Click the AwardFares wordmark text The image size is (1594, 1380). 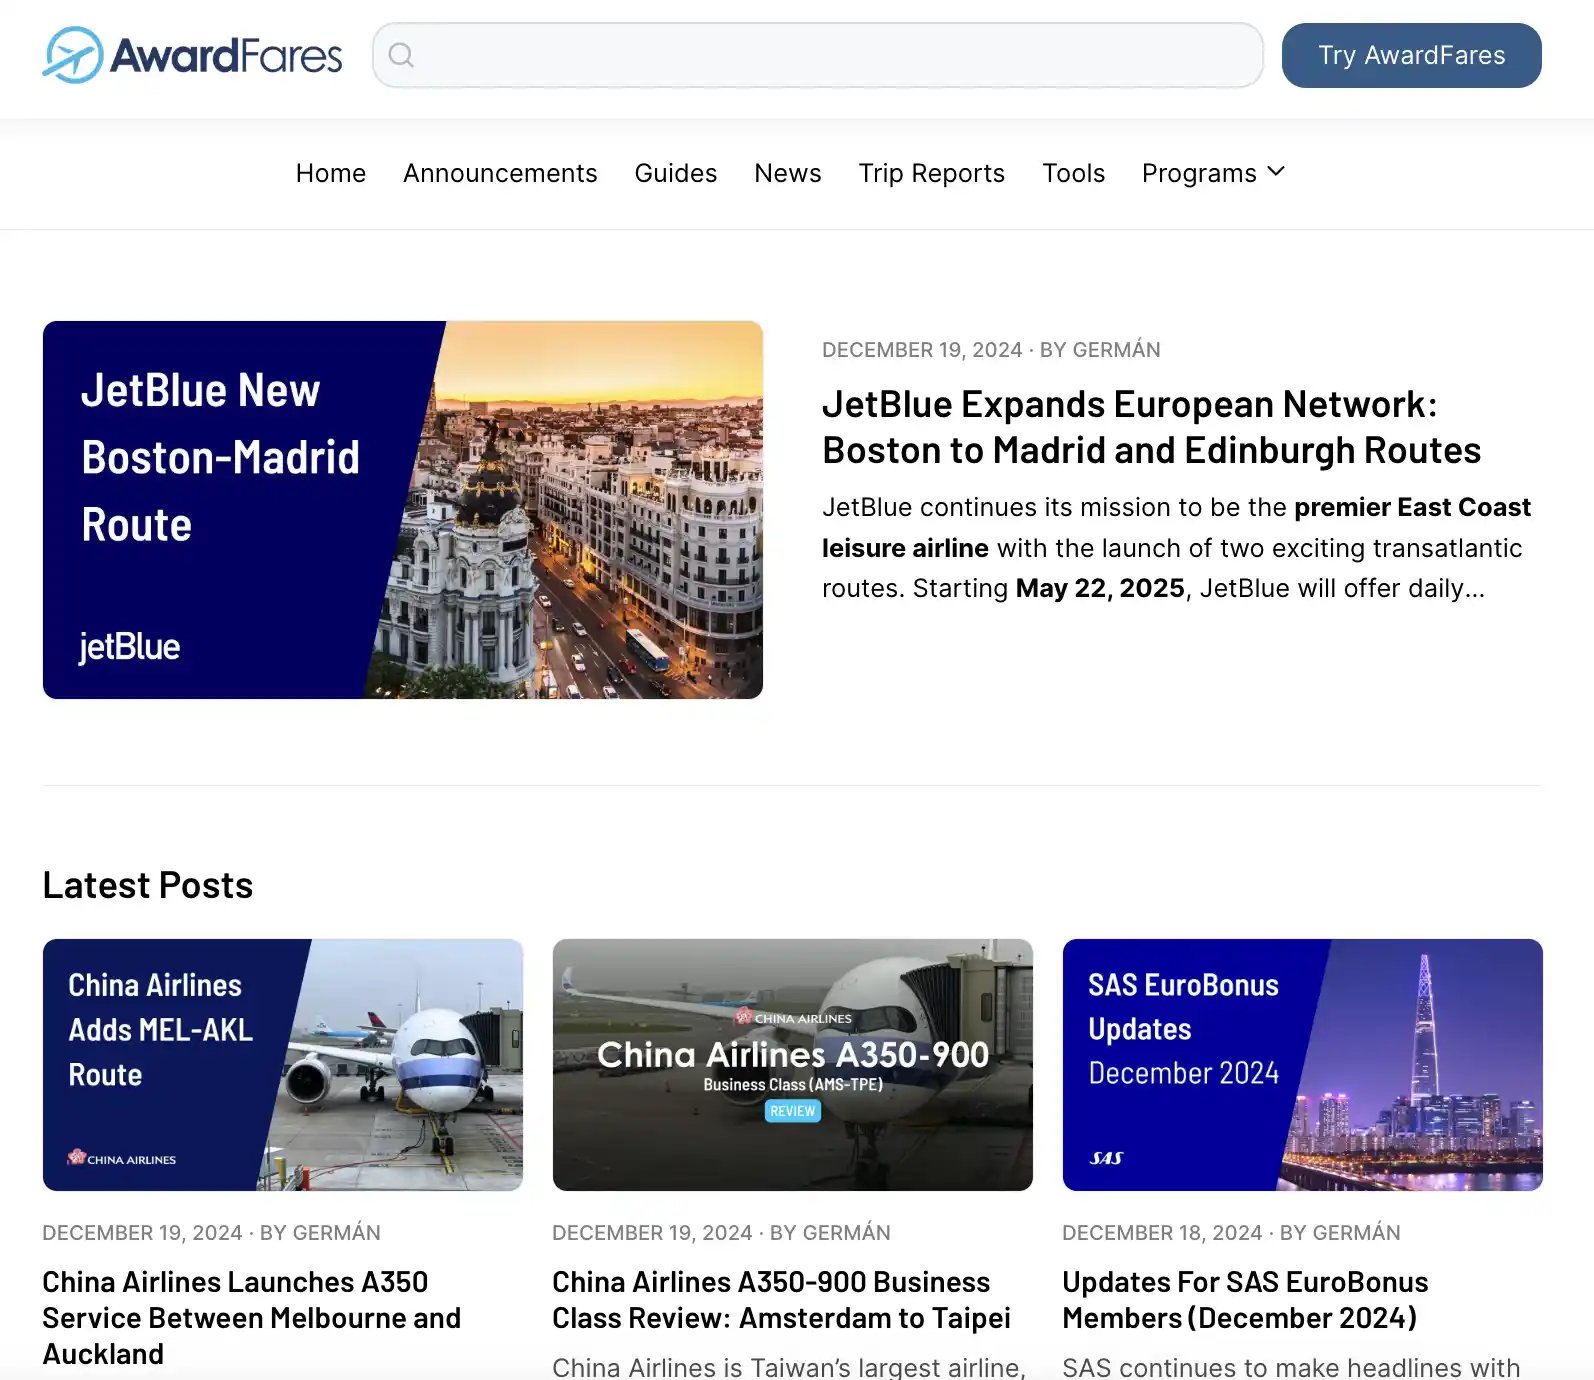tap(226, 56)
